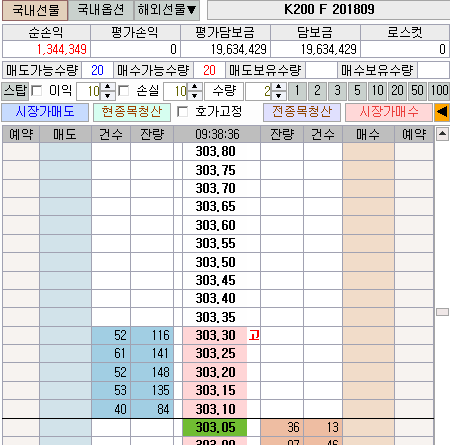
Task: Click the orange left-arrow collapse icon
Action: (442, 112)
